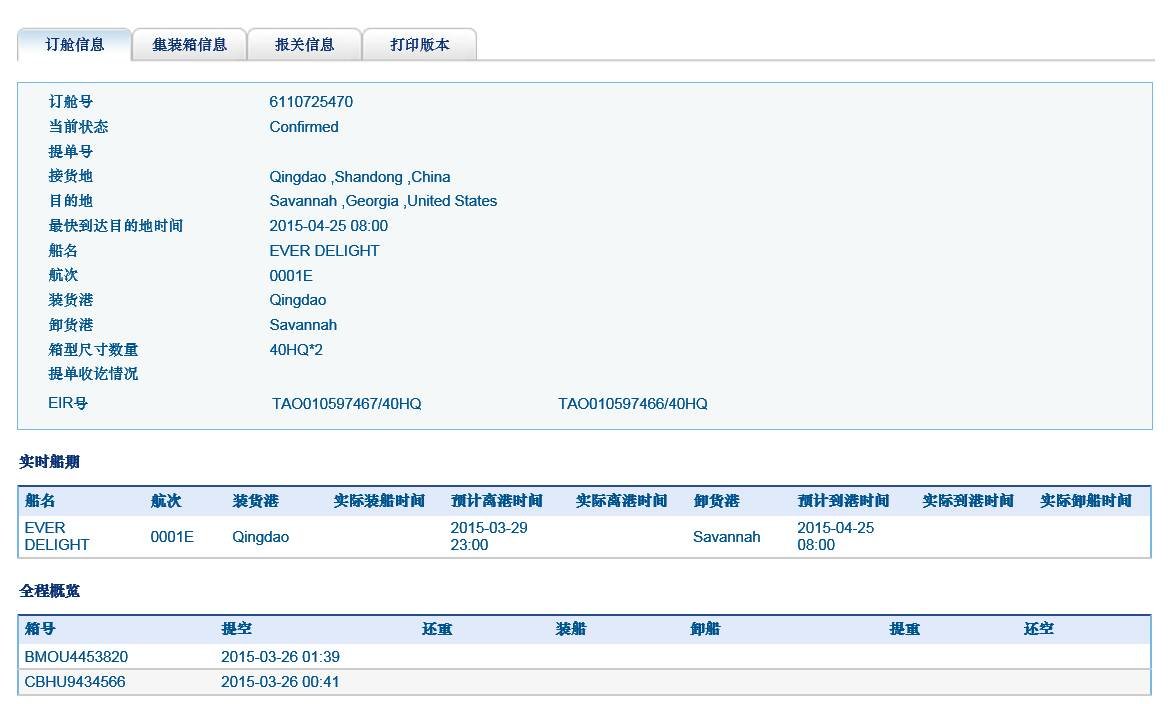
Task: Switch to the 集装箱信息 tab
Action: 190,44
